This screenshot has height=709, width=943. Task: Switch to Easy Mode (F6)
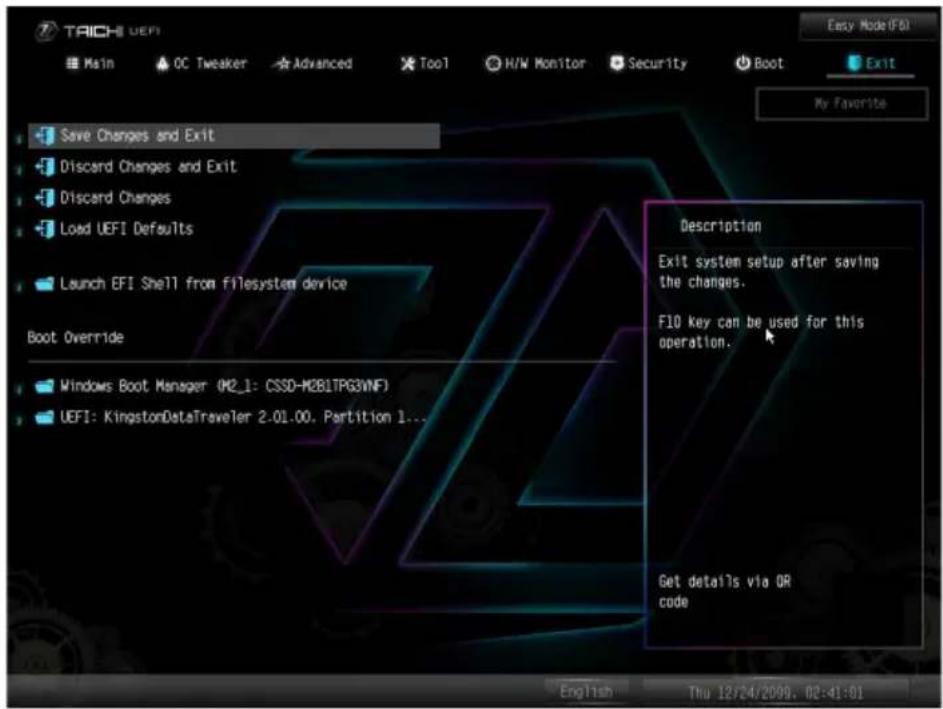[867, 25]
